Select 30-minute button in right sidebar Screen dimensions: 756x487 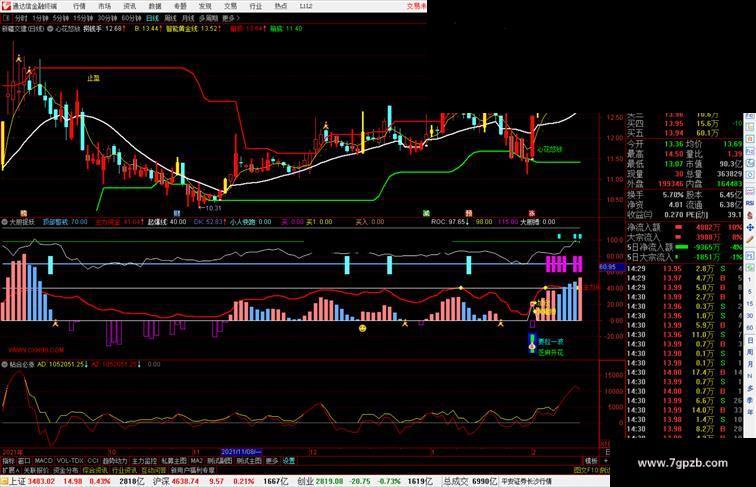coord(750,316)
